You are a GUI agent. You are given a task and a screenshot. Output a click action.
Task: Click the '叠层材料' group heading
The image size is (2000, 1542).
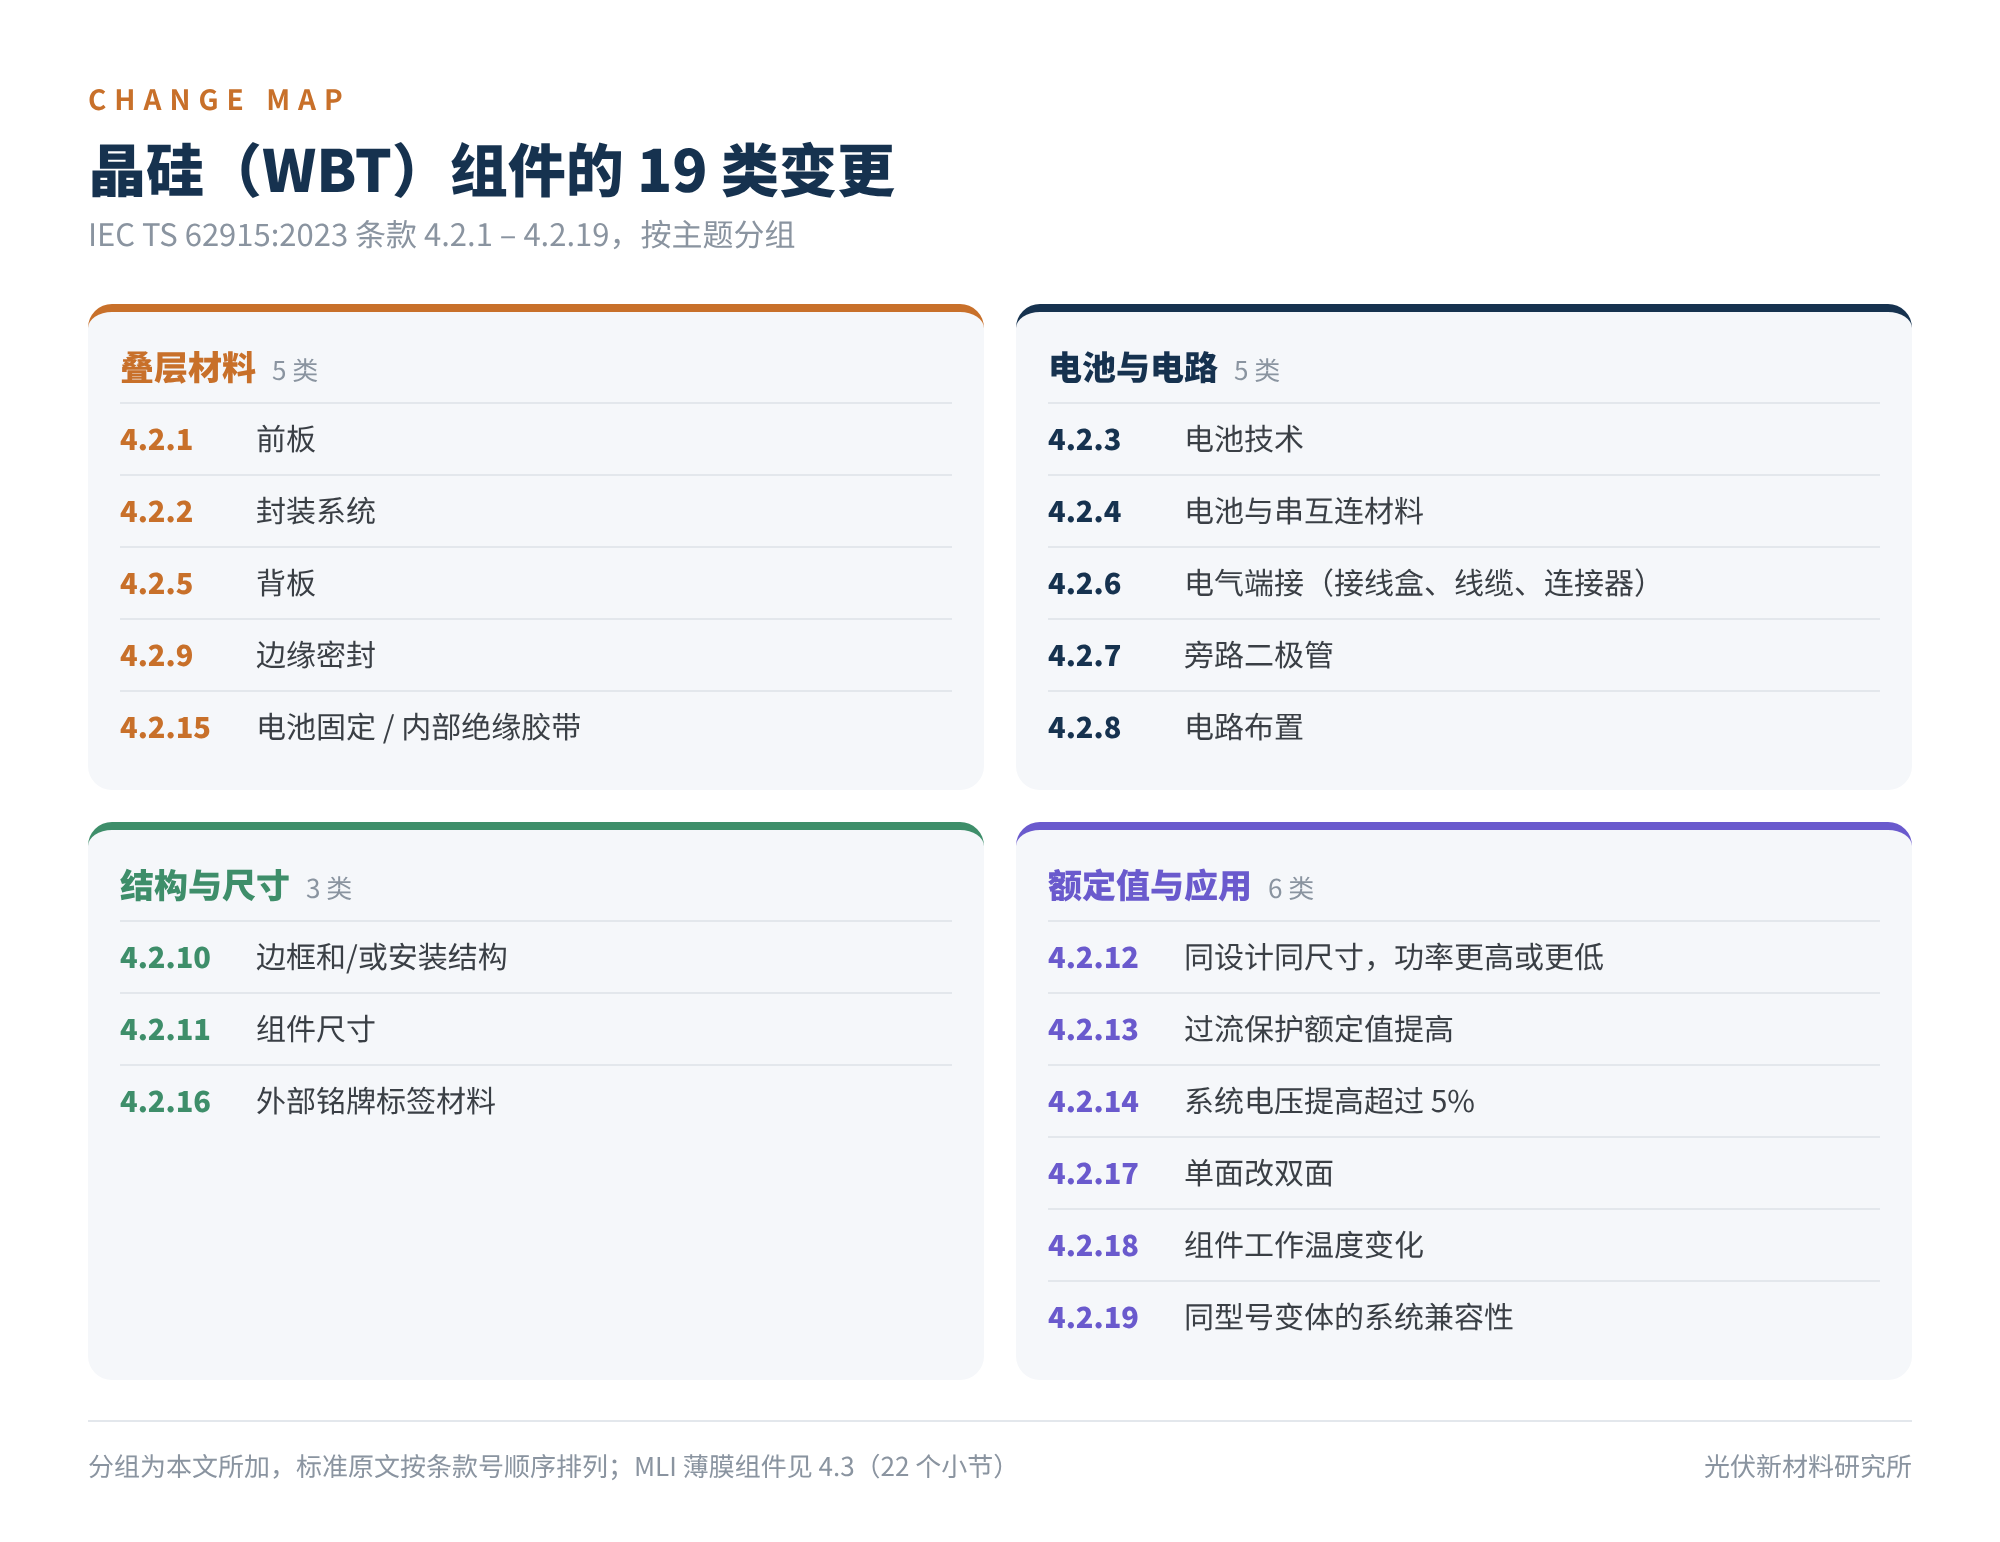pyautogui.click(x=187, y=368)
